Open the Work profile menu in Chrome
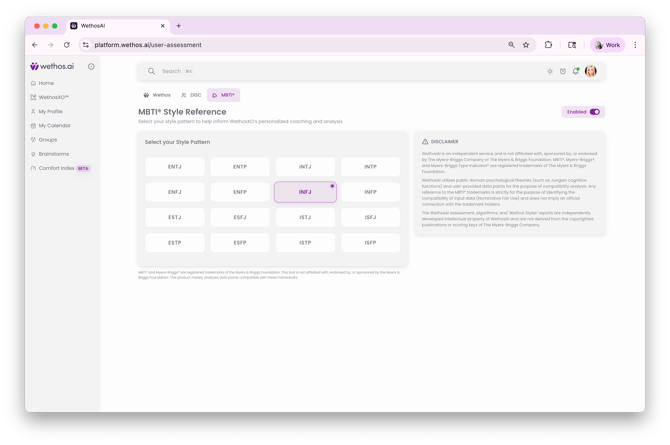 tap(607, 45)
